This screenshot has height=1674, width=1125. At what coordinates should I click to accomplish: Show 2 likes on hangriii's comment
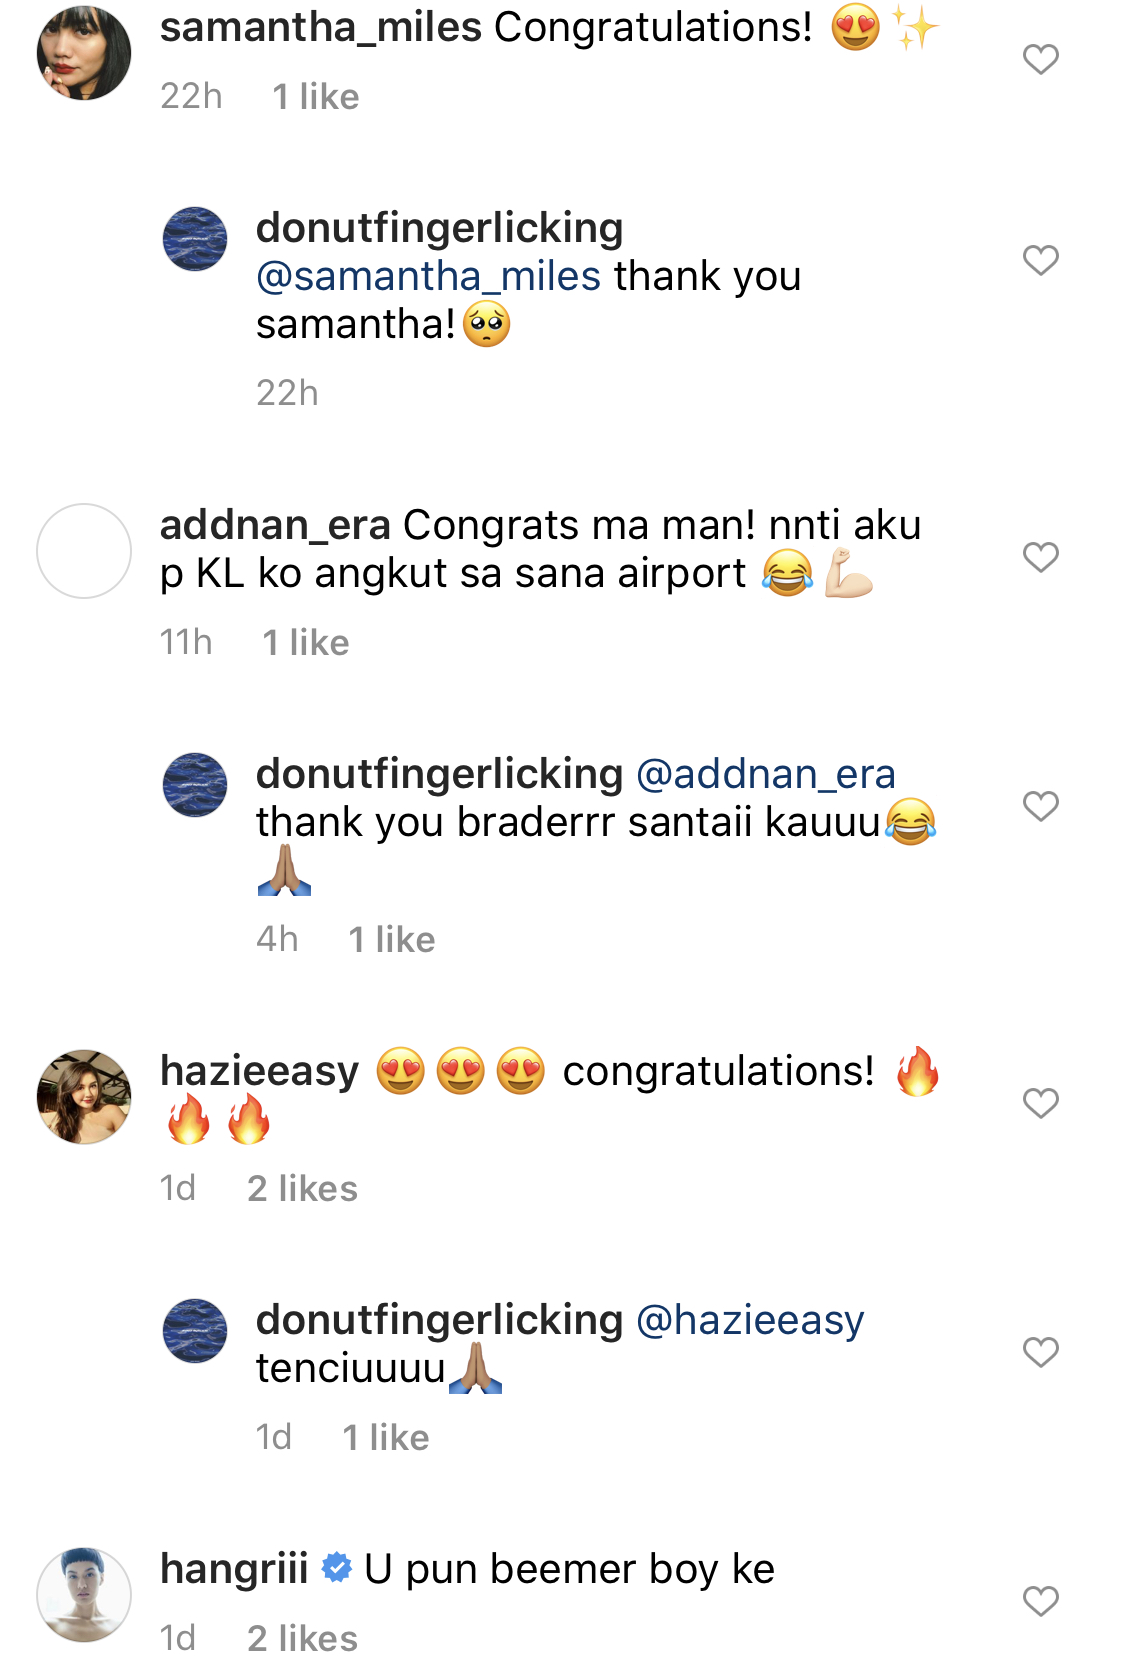click(x=302, y=1639)
